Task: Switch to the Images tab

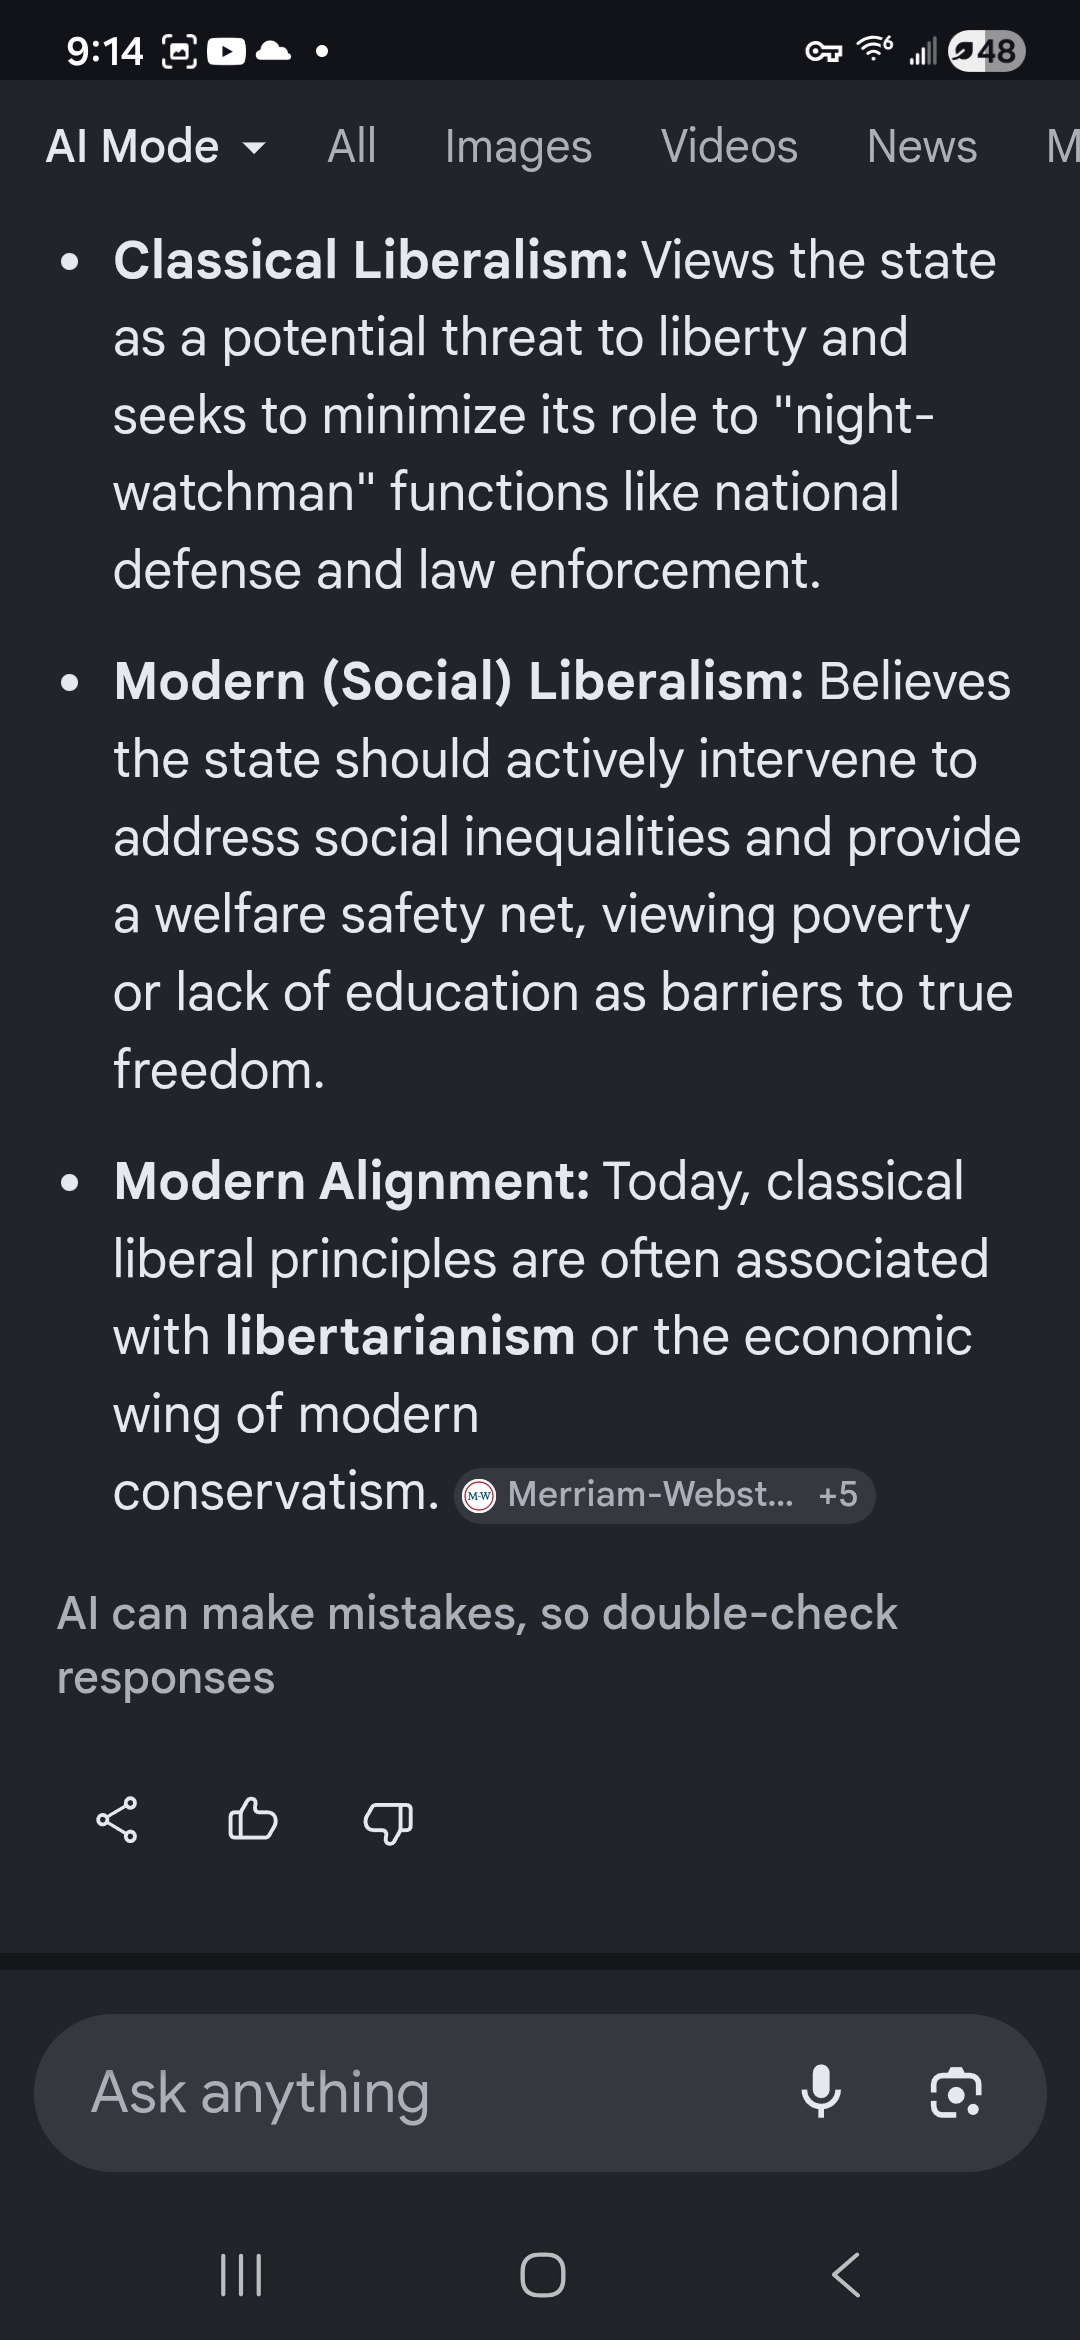Action: tap(518, 147)
